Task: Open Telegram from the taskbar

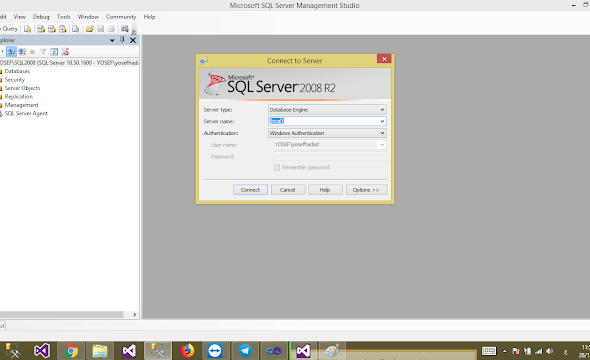Action: [x=245, y=351]
